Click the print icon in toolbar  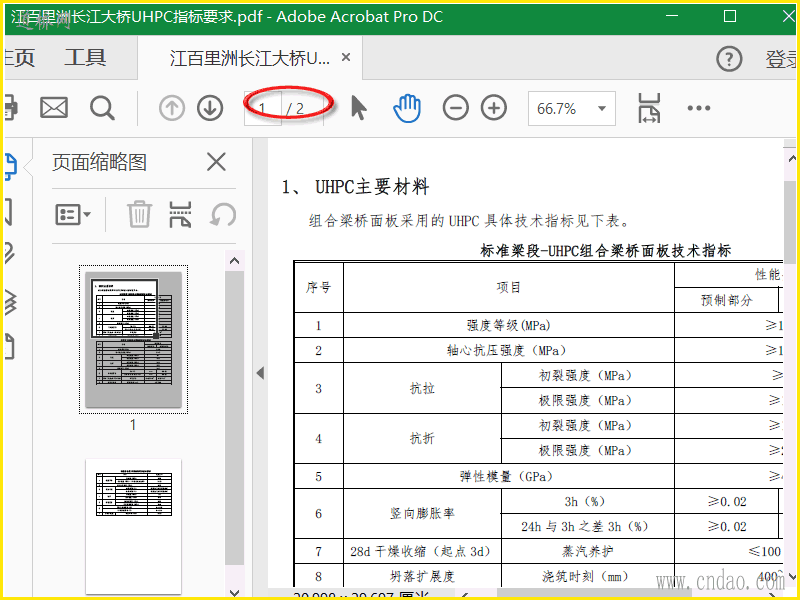[x=11, y=108]
